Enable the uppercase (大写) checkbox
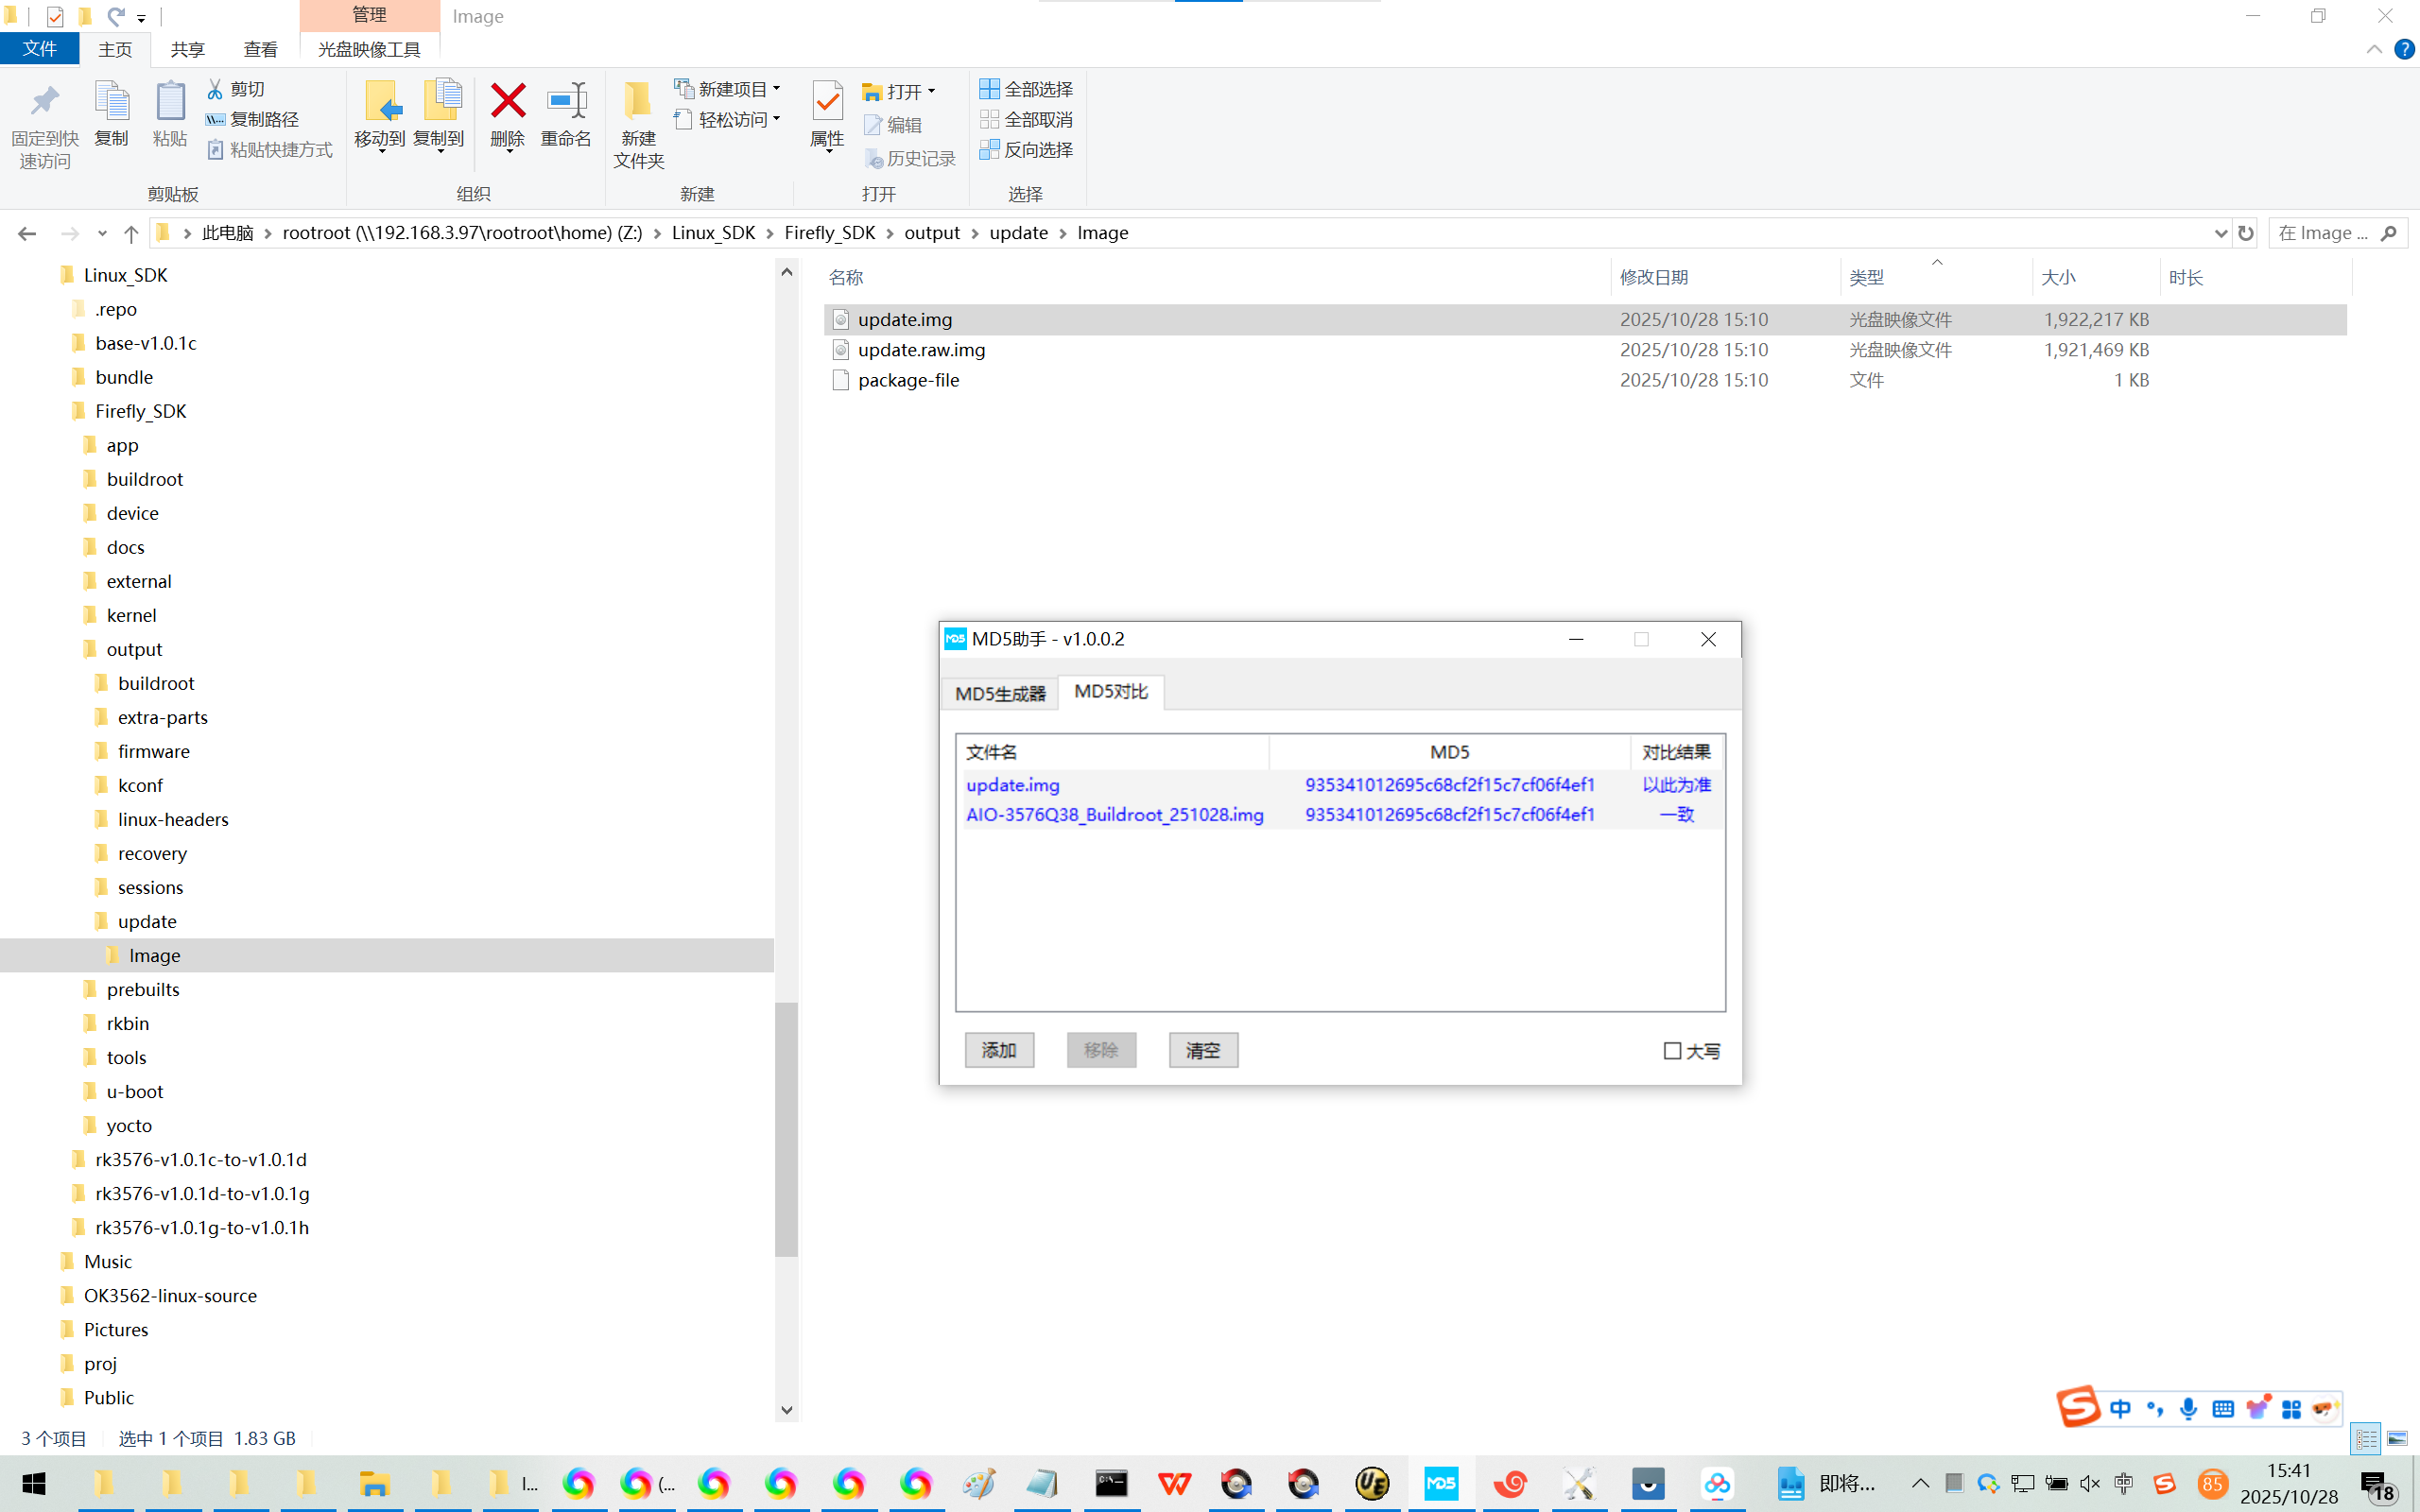2420x1512 pixels. [1672, 1051]
